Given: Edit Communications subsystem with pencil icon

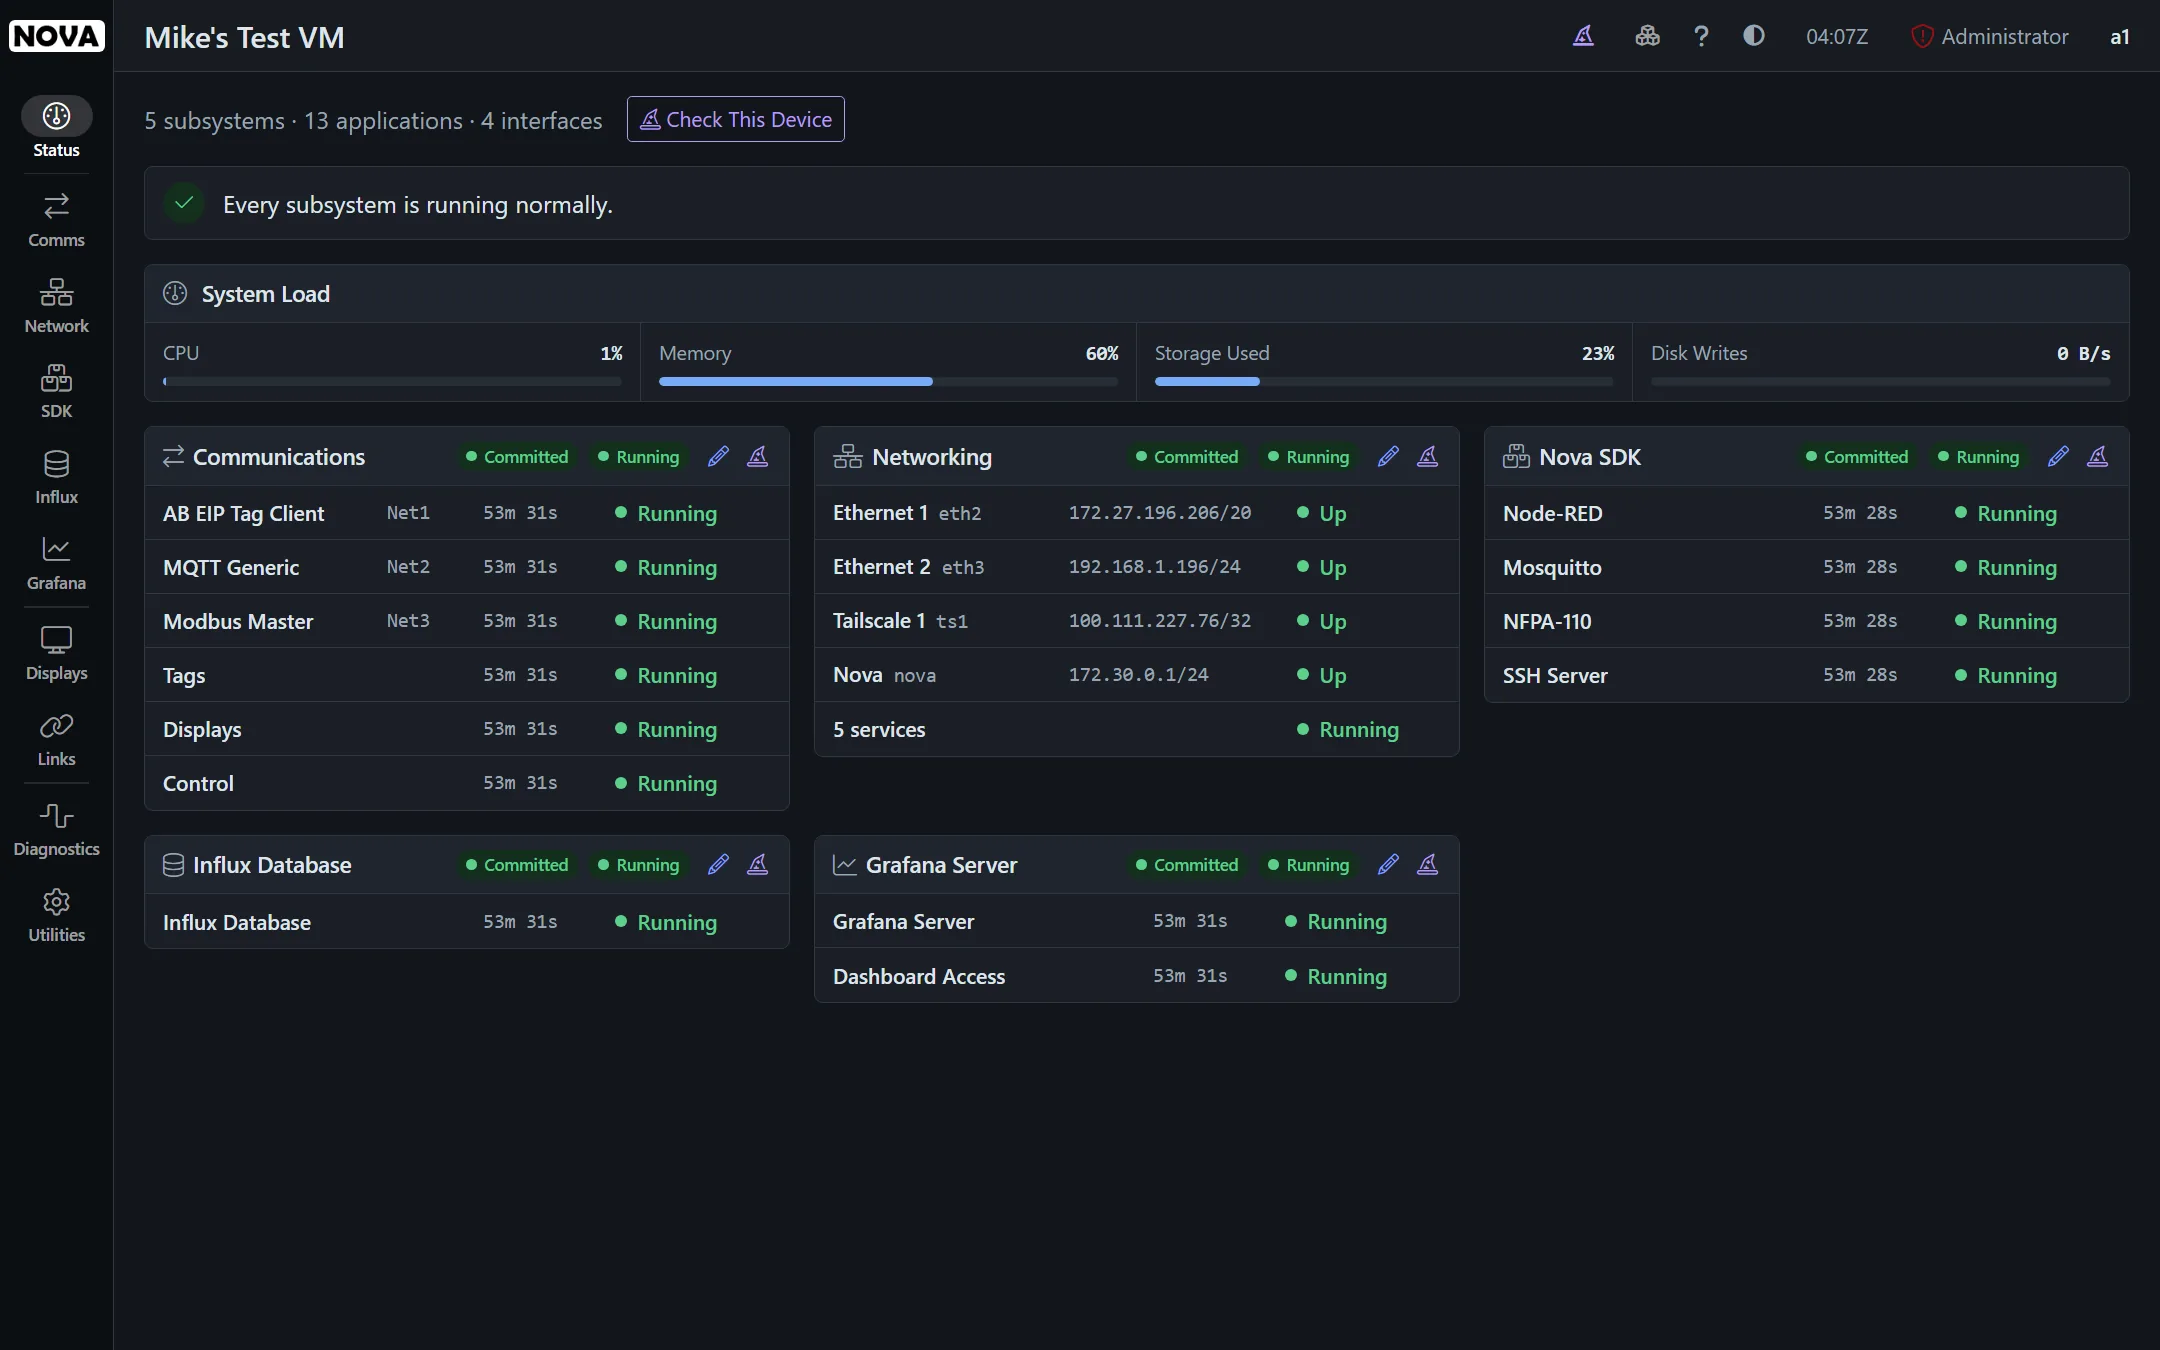Looking at the screenshot, I should 718,457.
